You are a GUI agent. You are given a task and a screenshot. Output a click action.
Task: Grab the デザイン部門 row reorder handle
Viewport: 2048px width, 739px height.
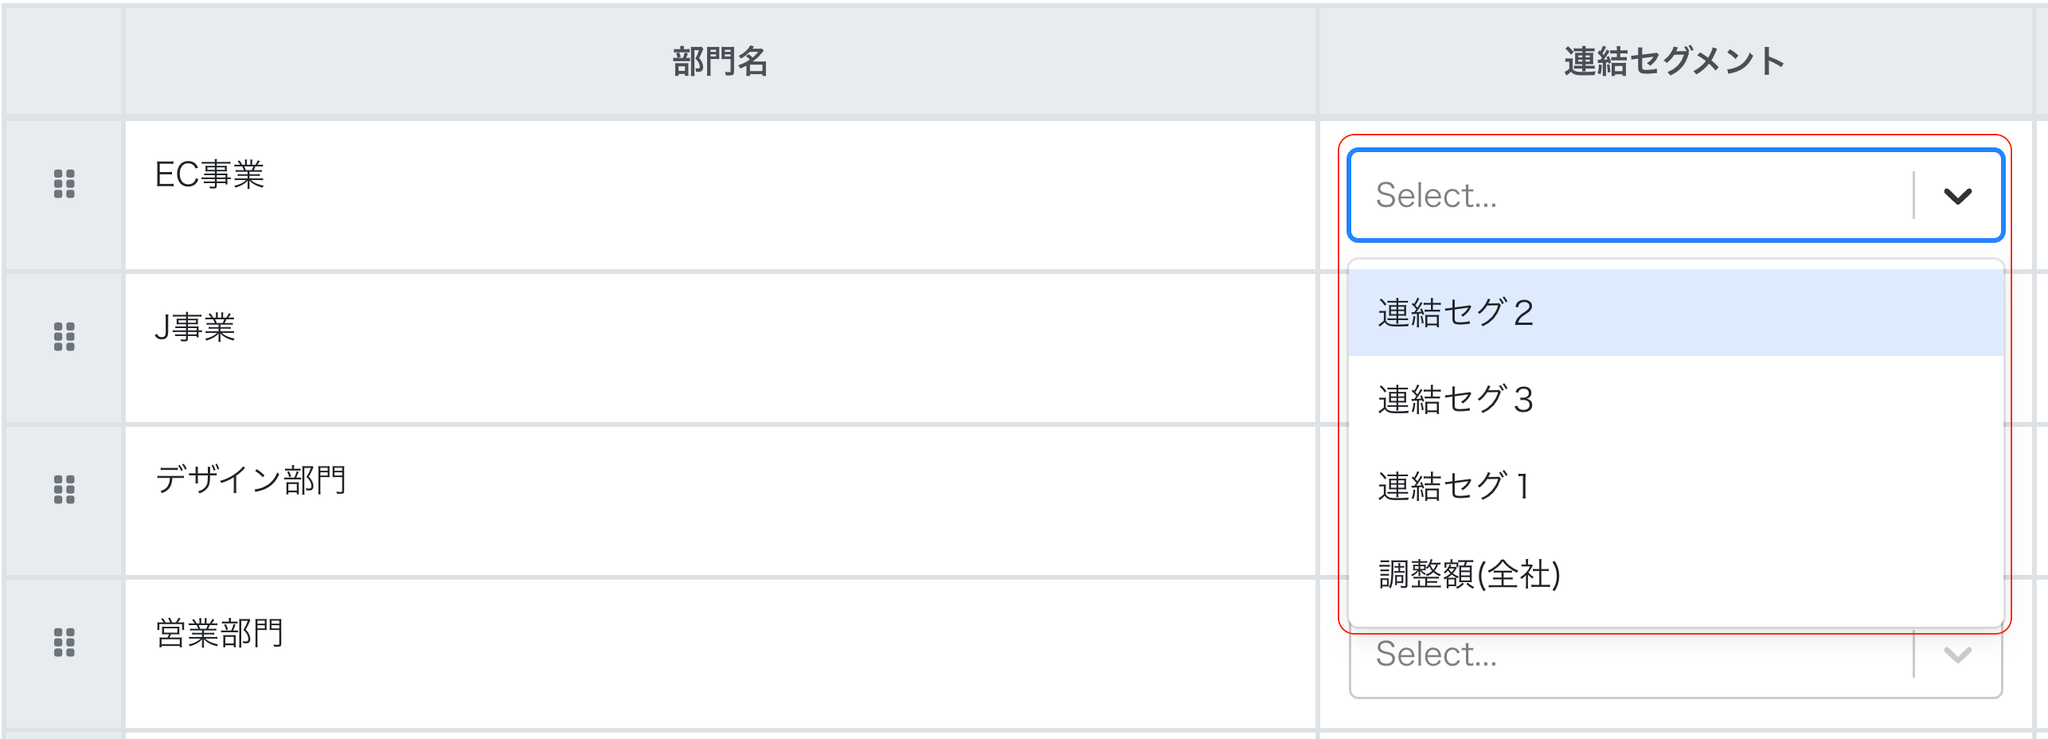pyautogui.click(x=64, y=490)
